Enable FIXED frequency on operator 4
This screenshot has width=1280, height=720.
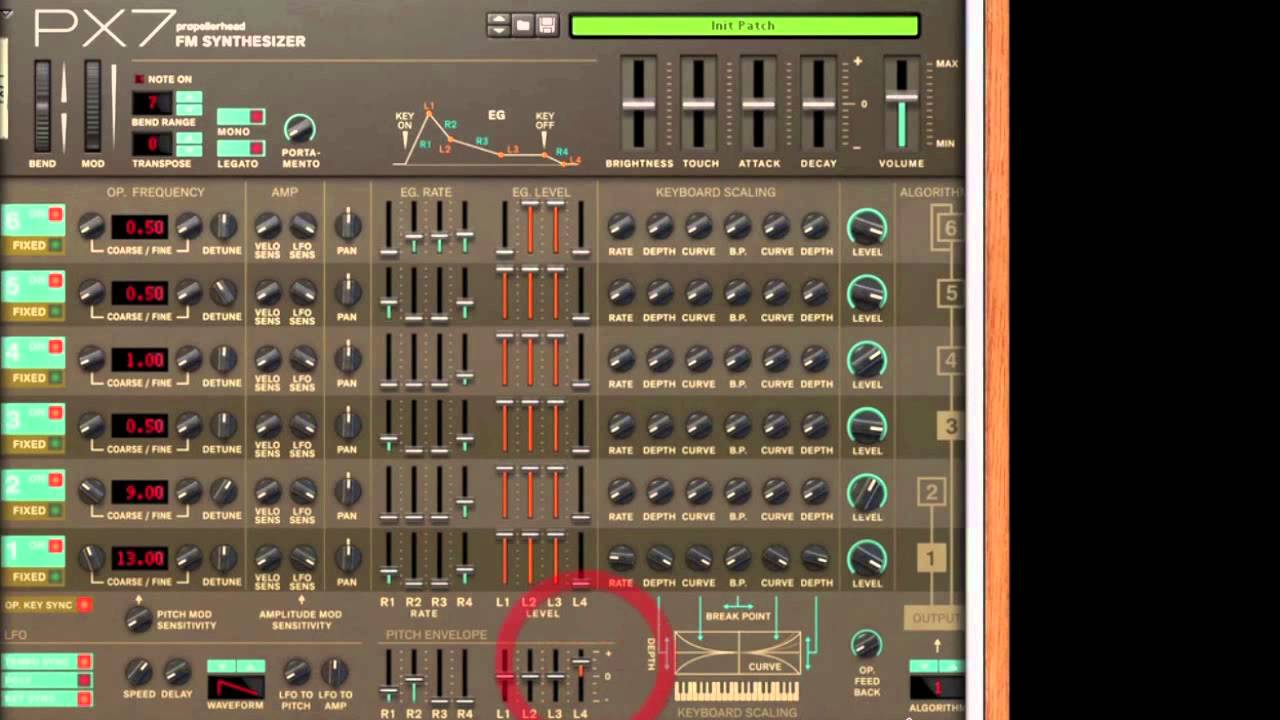[33, 378]
